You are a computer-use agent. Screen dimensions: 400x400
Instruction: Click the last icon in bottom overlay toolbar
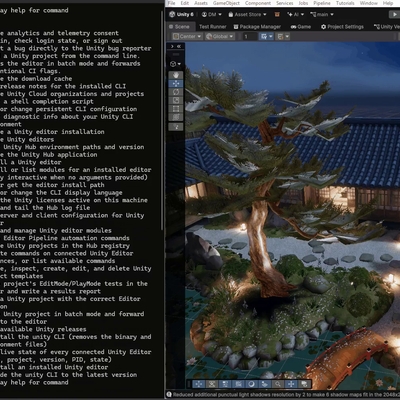click(x=304, y=384)
